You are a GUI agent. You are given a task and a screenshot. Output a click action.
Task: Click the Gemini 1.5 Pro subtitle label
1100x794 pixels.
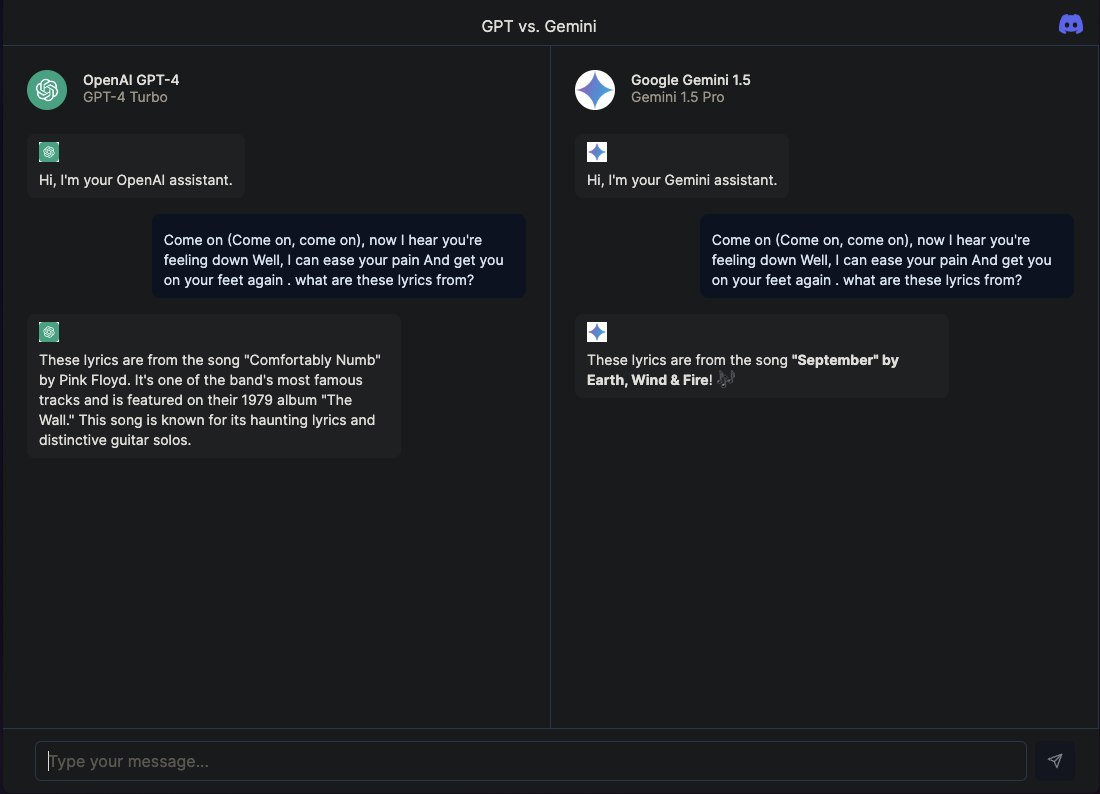coord(677,98)
